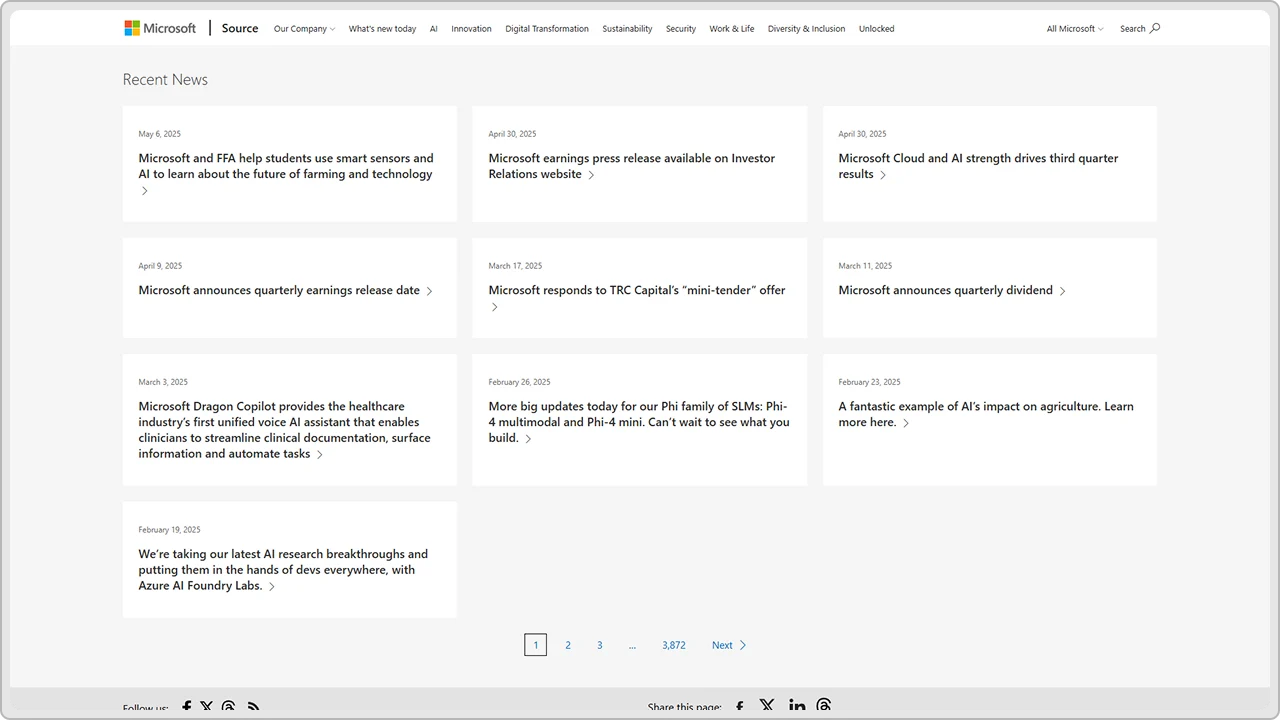
Task: Click the May 6, 2025 date
Action: 160,134
